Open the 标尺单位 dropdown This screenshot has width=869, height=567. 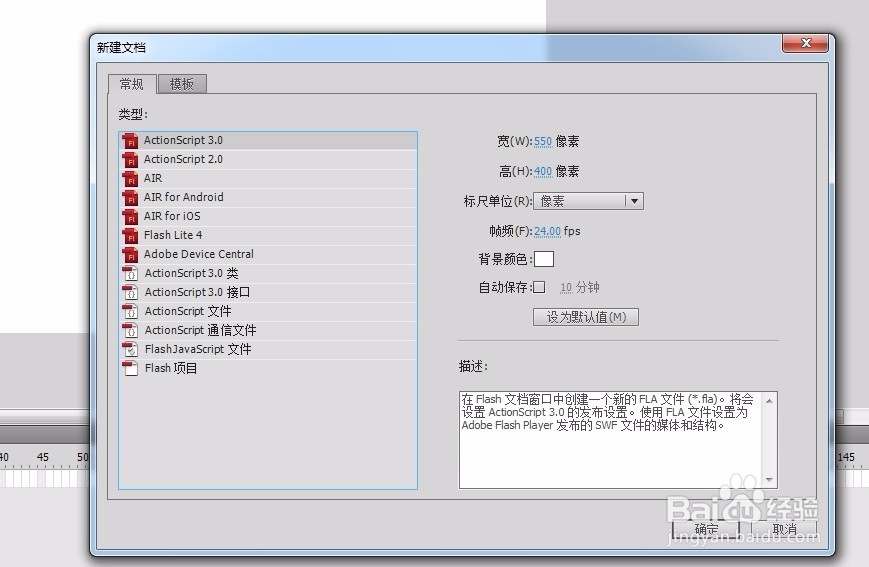588,201
